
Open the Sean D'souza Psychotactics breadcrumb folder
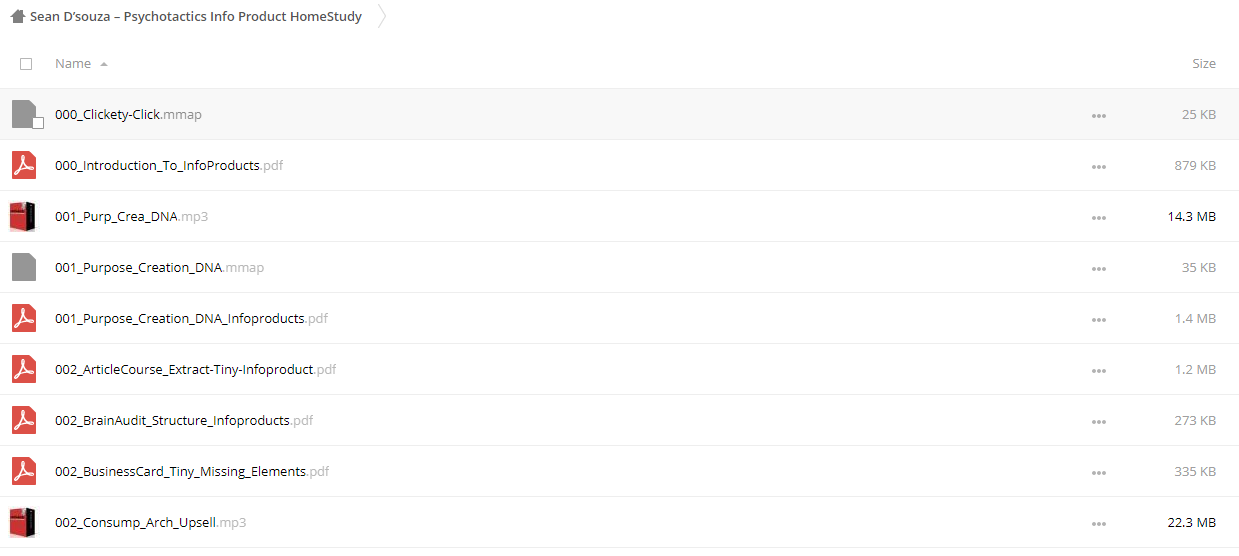(196, 17)
